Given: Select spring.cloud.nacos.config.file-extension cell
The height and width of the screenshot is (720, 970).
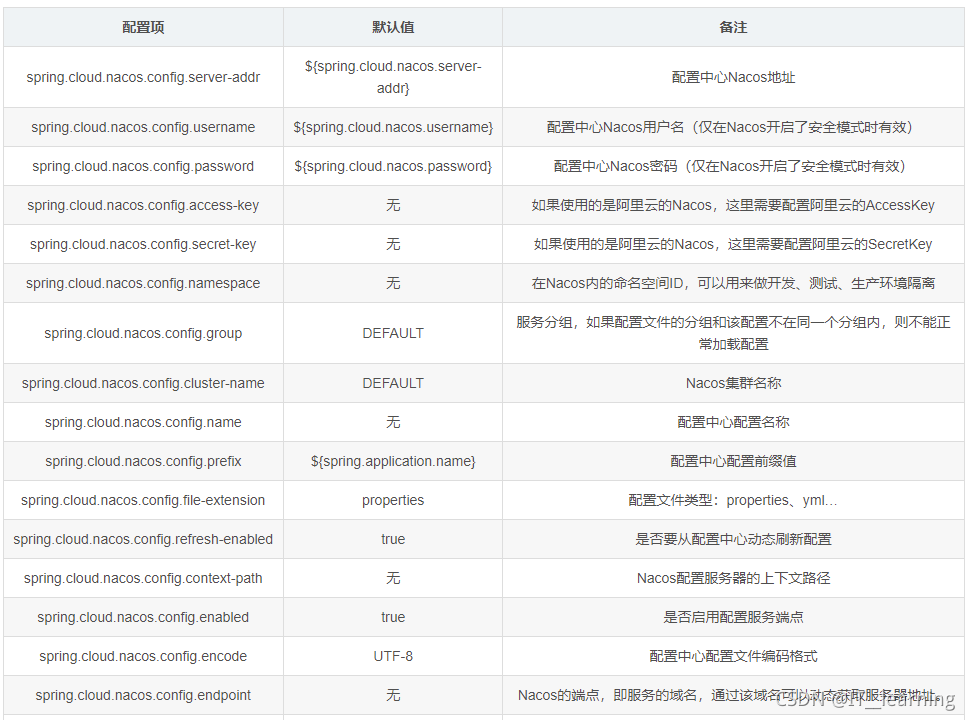Looking at the screenshot, I should click(x=143, y=500).
